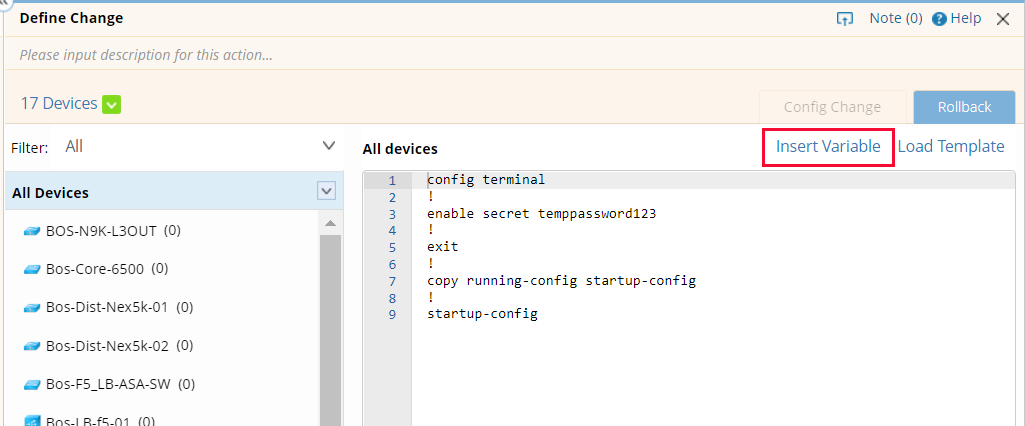
Task: Click the BOS-N9K-L3OUT device icon
Action: [32, 231]
